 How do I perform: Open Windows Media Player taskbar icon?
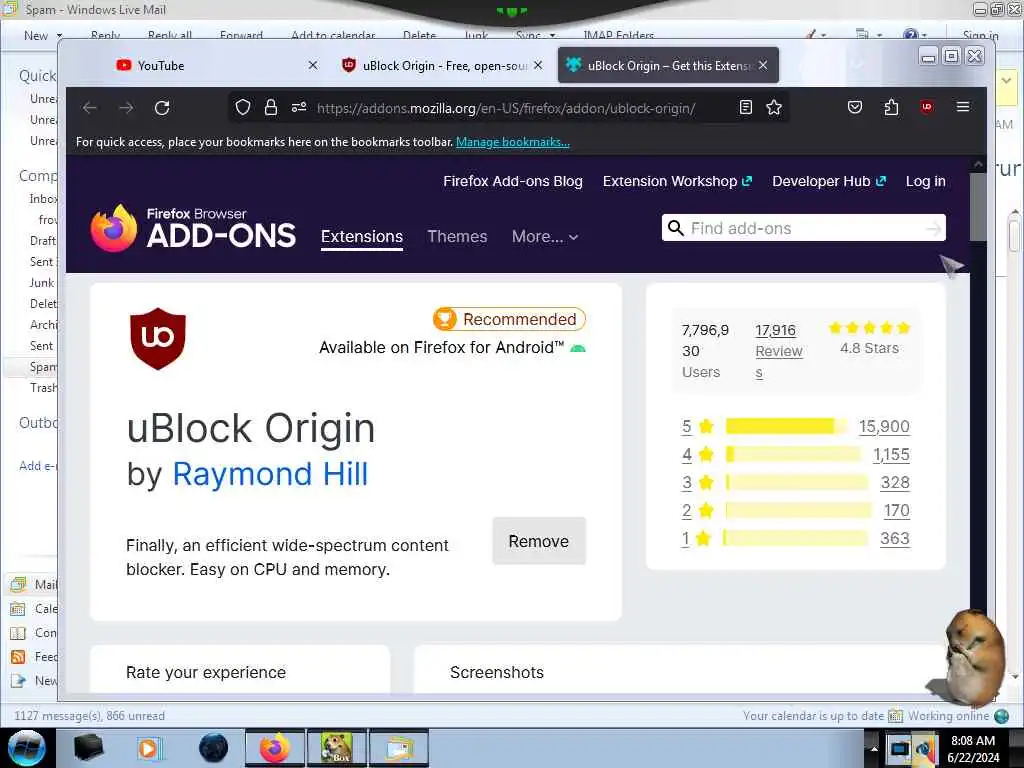[x=149, y=748]
